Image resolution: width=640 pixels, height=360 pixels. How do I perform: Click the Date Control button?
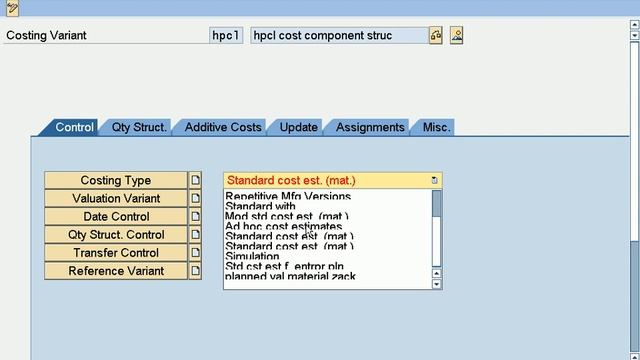click(x=116, y=216)
